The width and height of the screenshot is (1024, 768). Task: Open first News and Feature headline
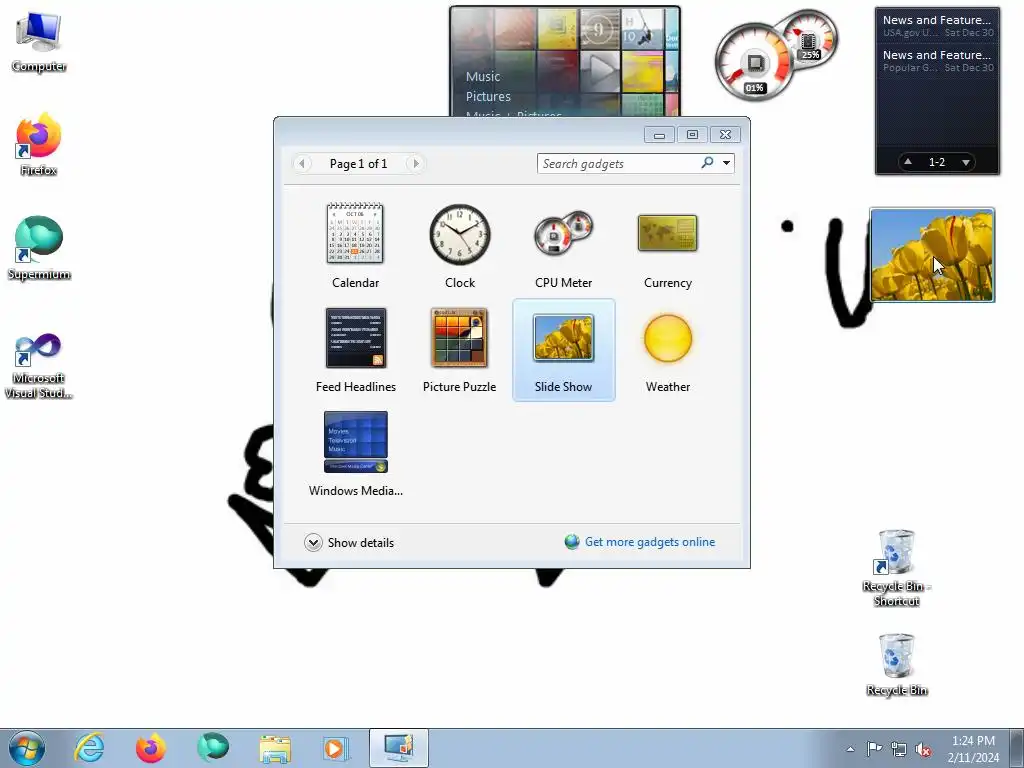(937, 25)
